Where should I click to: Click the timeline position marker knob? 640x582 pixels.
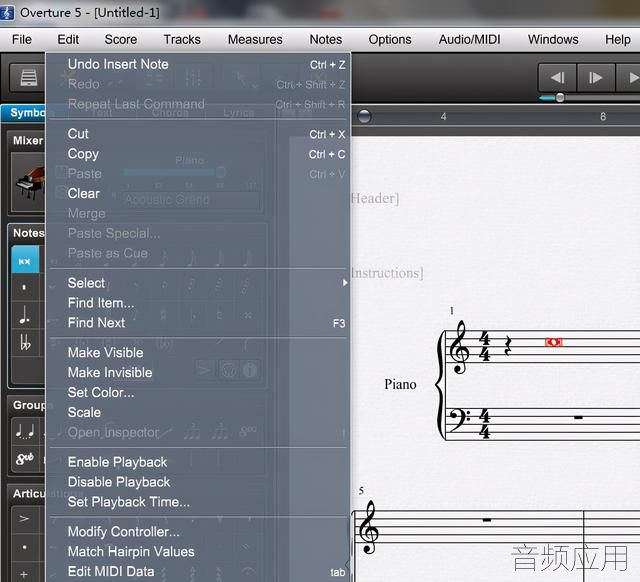pos(364,116)
